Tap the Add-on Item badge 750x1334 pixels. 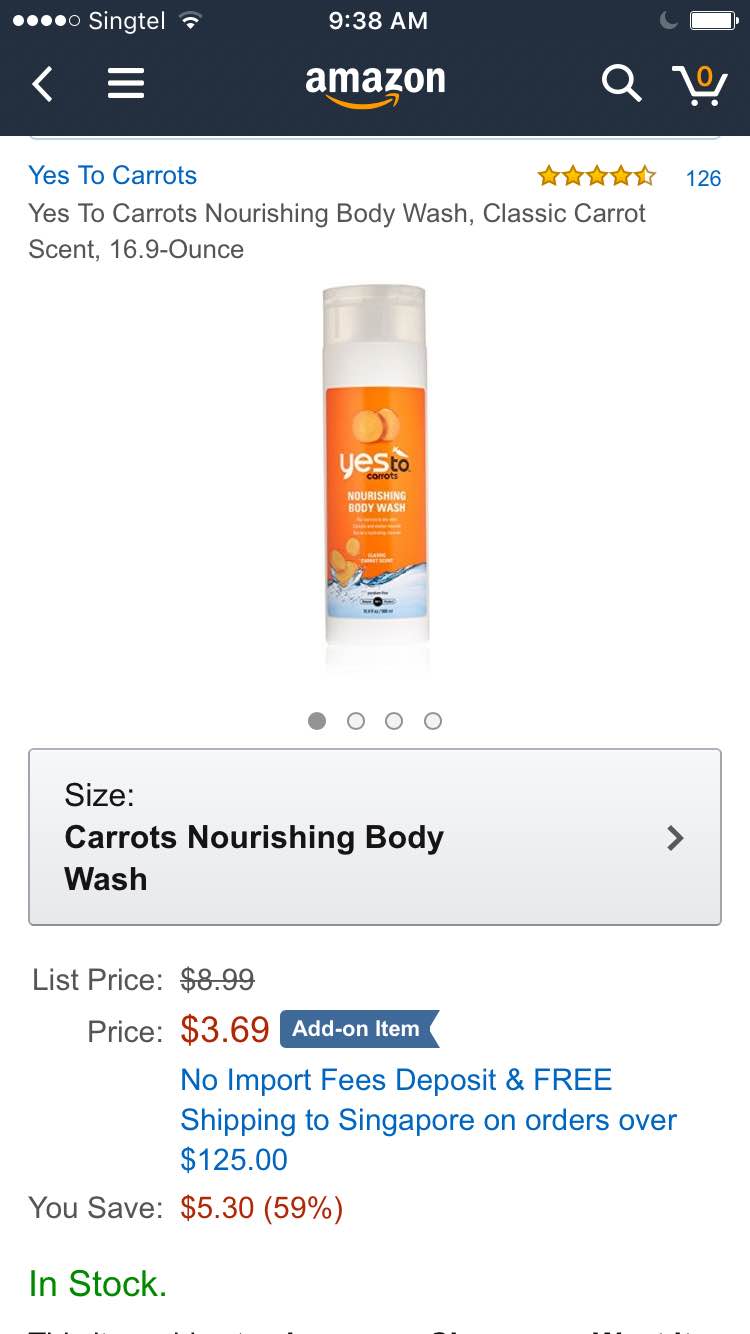(x=359, y=1029)
